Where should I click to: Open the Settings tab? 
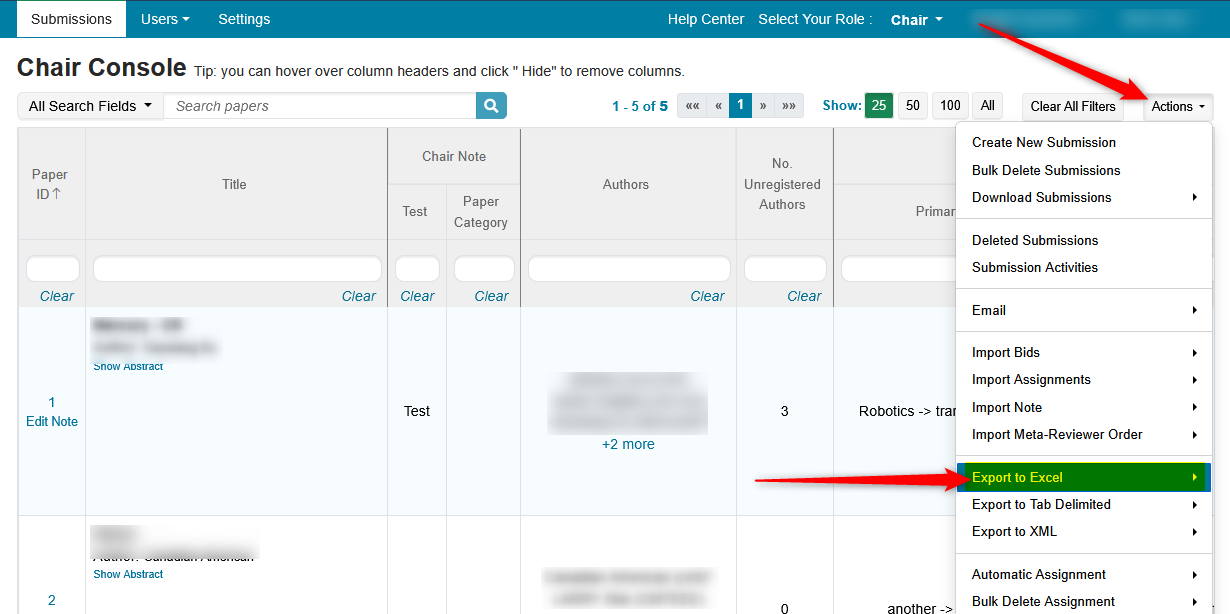[244, 19]
